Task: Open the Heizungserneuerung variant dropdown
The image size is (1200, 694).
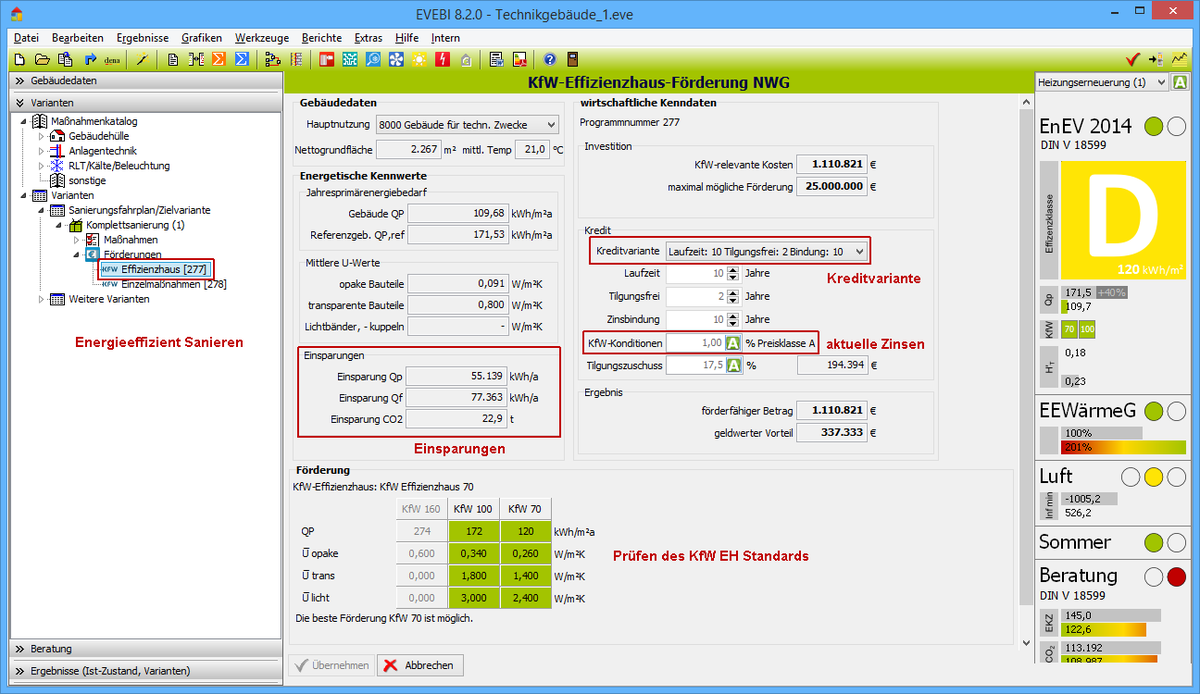Action: pyautogui.click(x=1102, y=82)
